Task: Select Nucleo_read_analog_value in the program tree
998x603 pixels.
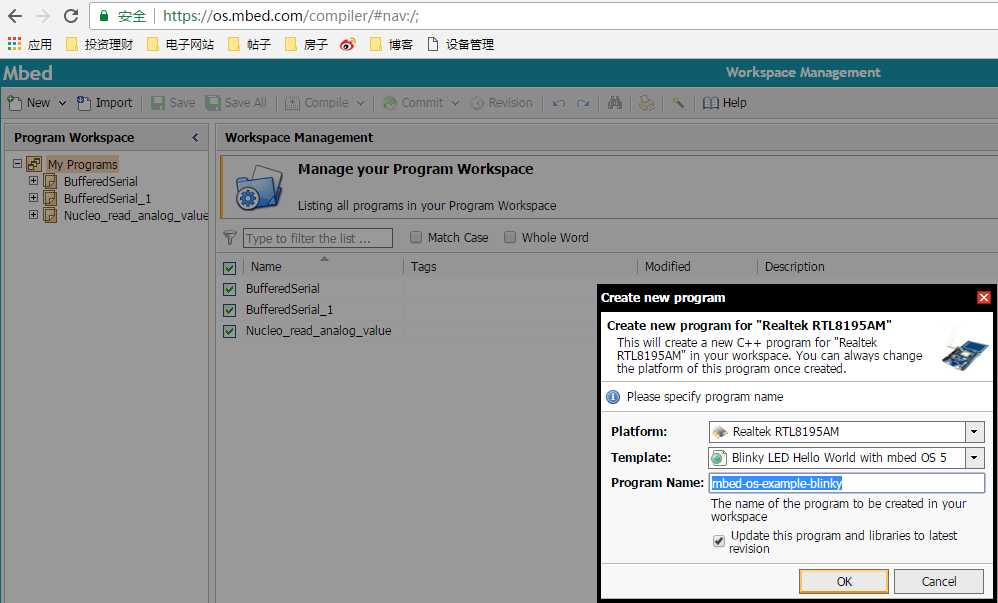Action: coord(136,216)
